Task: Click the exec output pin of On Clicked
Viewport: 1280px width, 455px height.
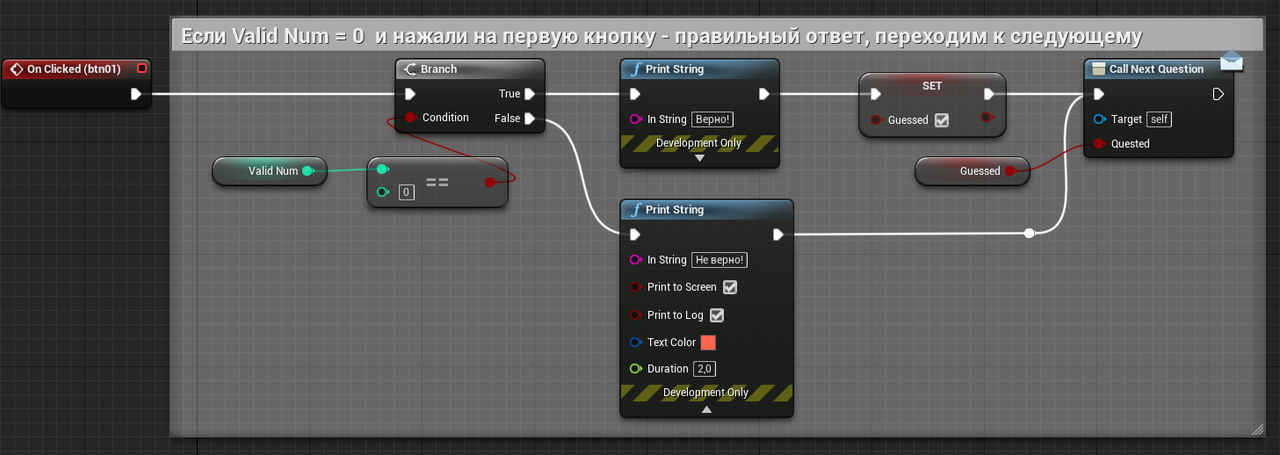Action: click(137, 95)
